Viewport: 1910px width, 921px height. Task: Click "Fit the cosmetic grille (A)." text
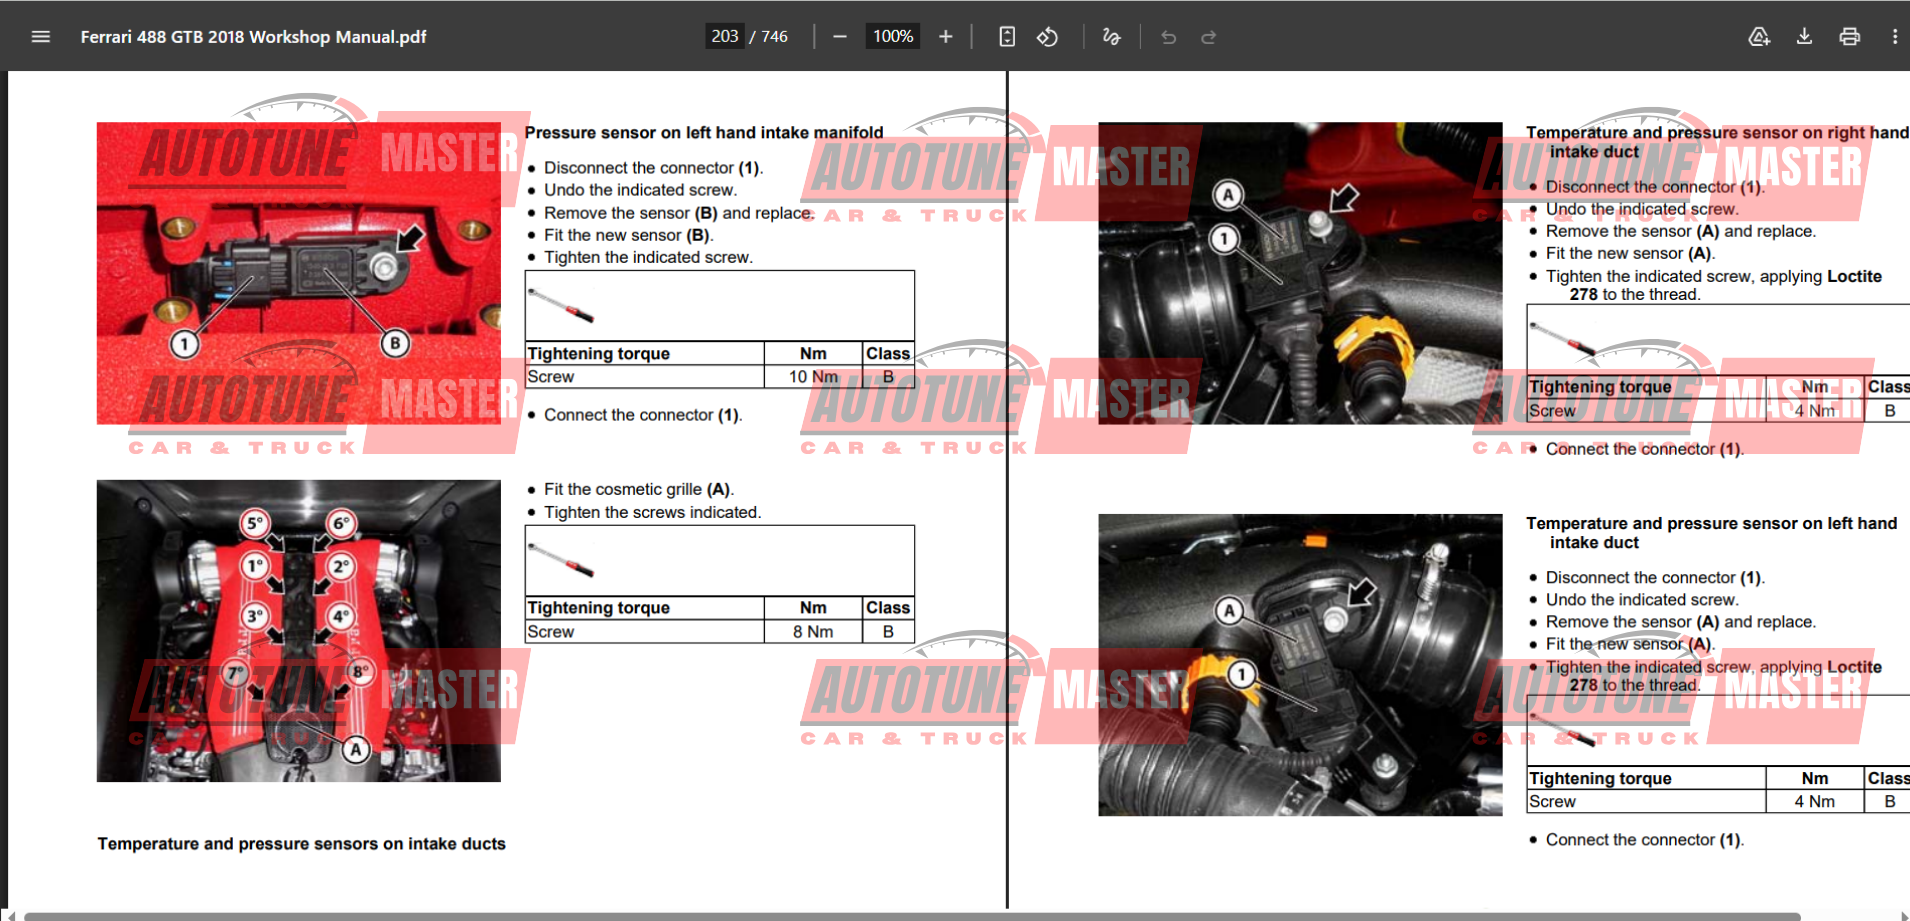click(x=639, y=489)
